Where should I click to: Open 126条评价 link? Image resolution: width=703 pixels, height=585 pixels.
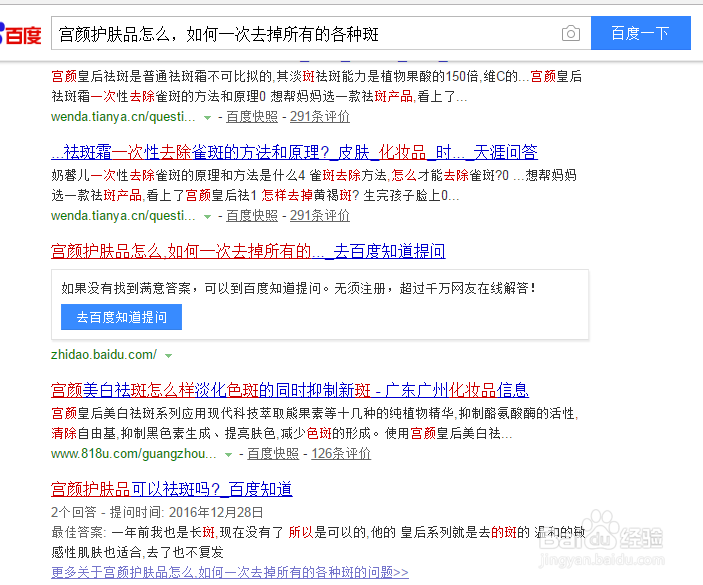tap(341, 454)
